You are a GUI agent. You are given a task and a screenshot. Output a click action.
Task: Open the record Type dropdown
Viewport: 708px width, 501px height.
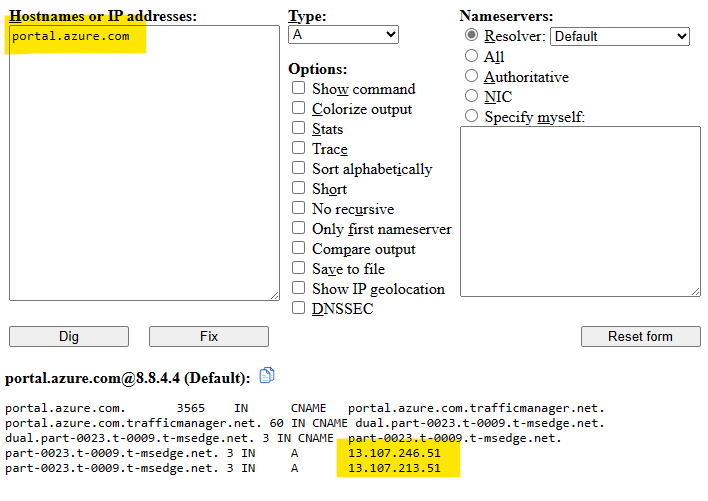click(x=343, y=35)
